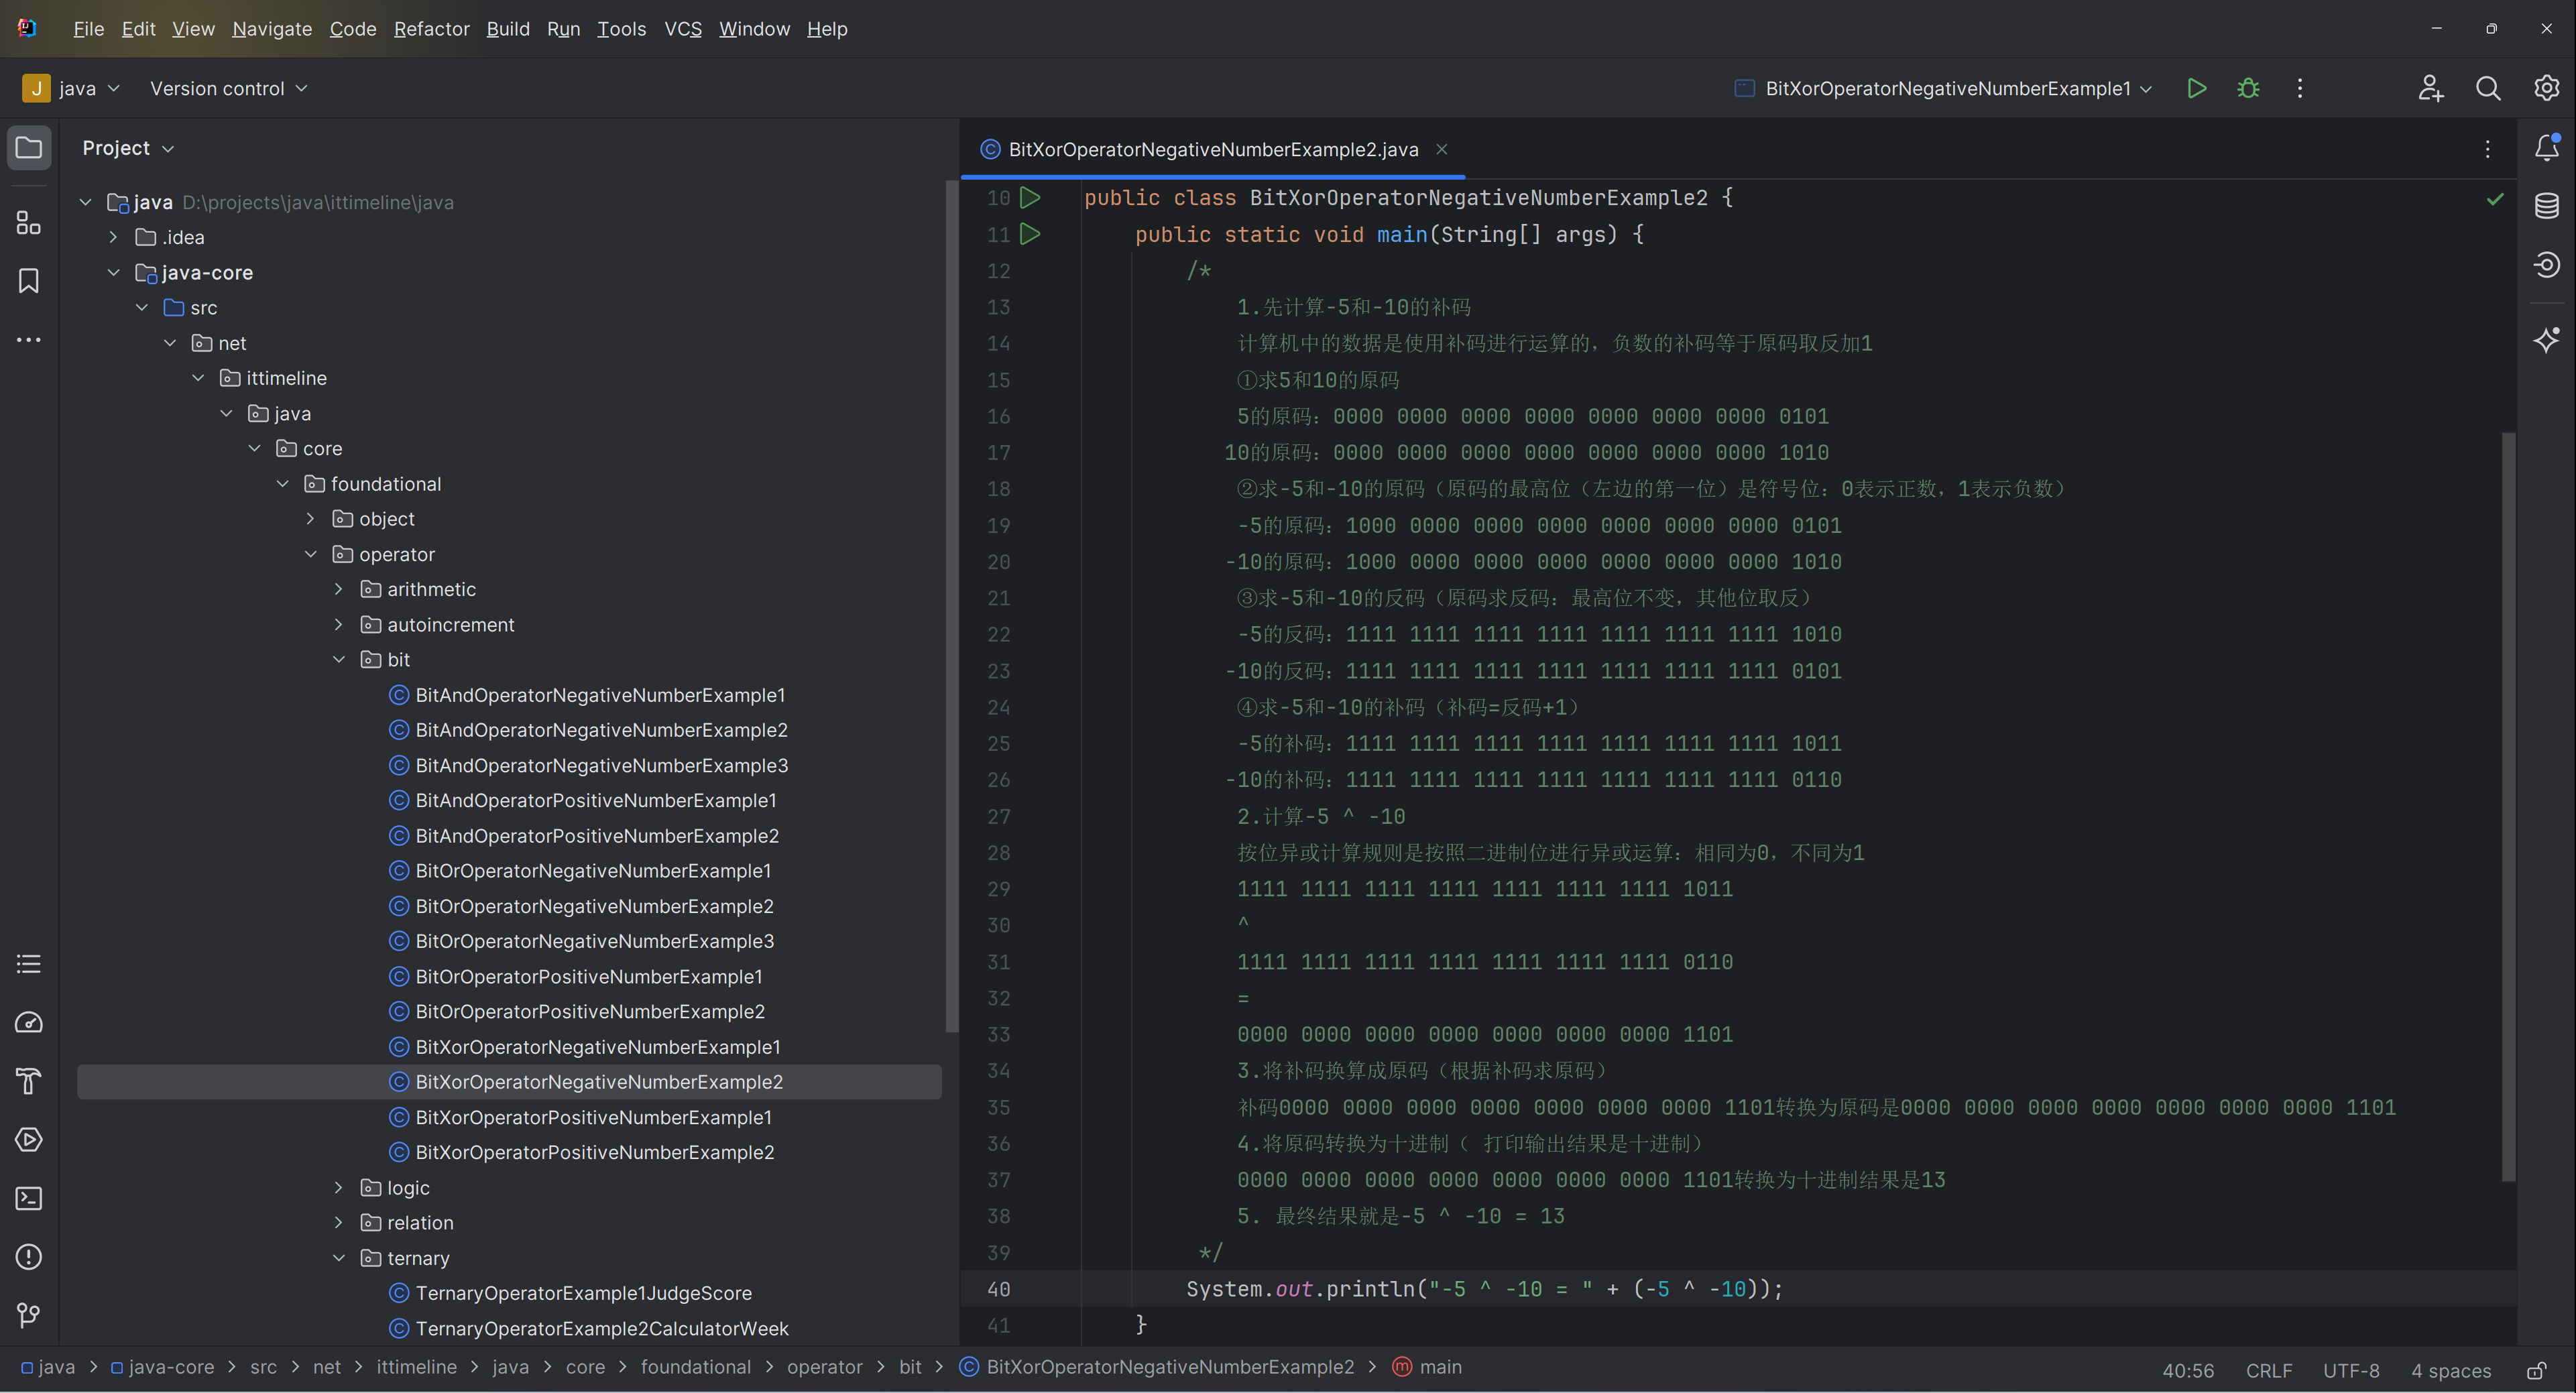Viewport: 2576px width, 1393px height.
Task: Open Code With Me icon
Action: coord(2431,88)
